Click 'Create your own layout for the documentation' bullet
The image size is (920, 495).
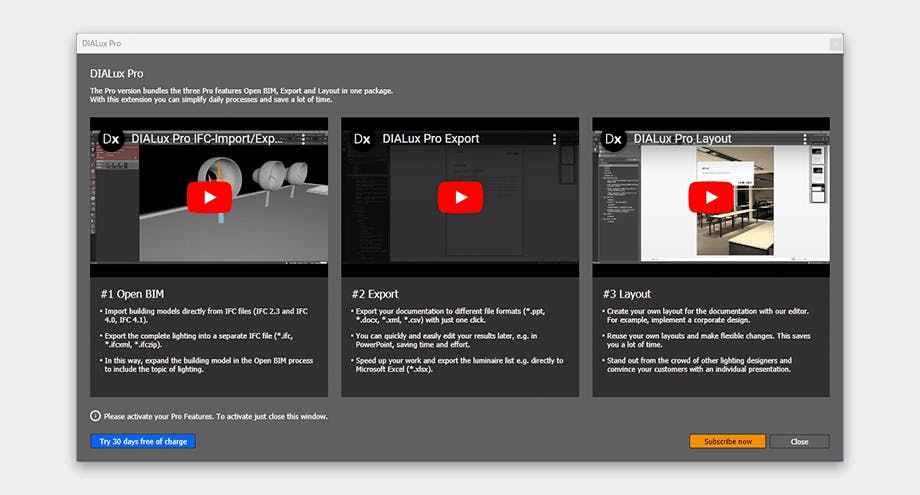[x=707, y=316]
